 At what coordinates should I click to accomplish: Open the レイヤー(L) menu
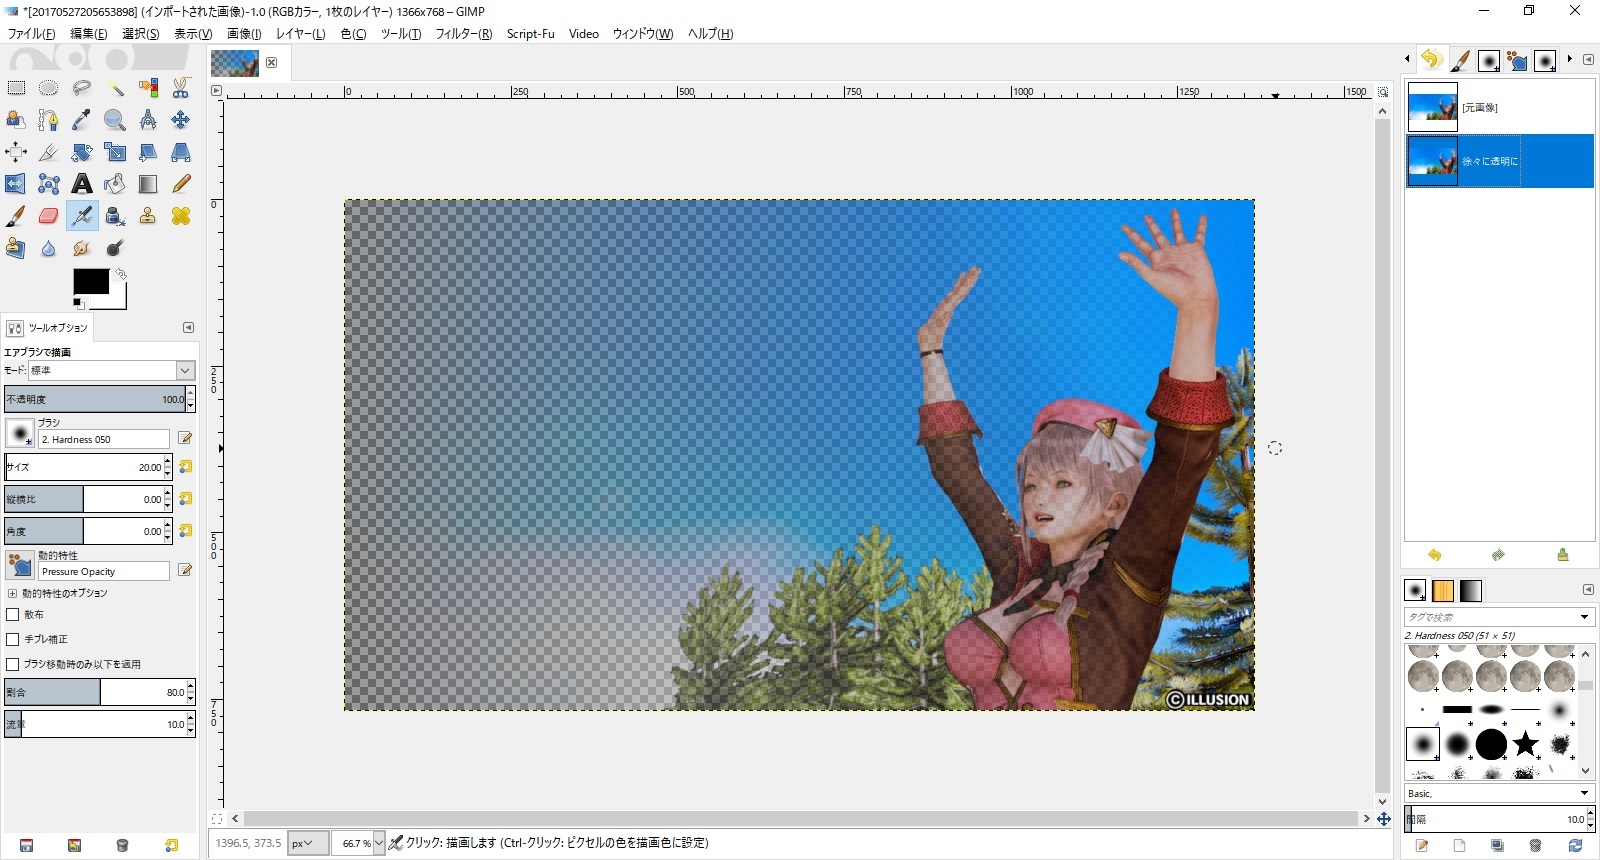[x=300, y=34]
